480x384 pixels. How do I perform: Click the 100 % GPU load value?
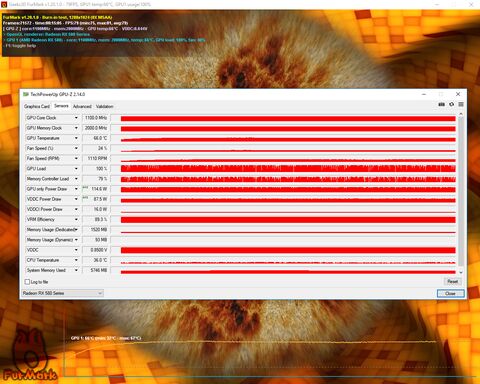coord(96,169)
